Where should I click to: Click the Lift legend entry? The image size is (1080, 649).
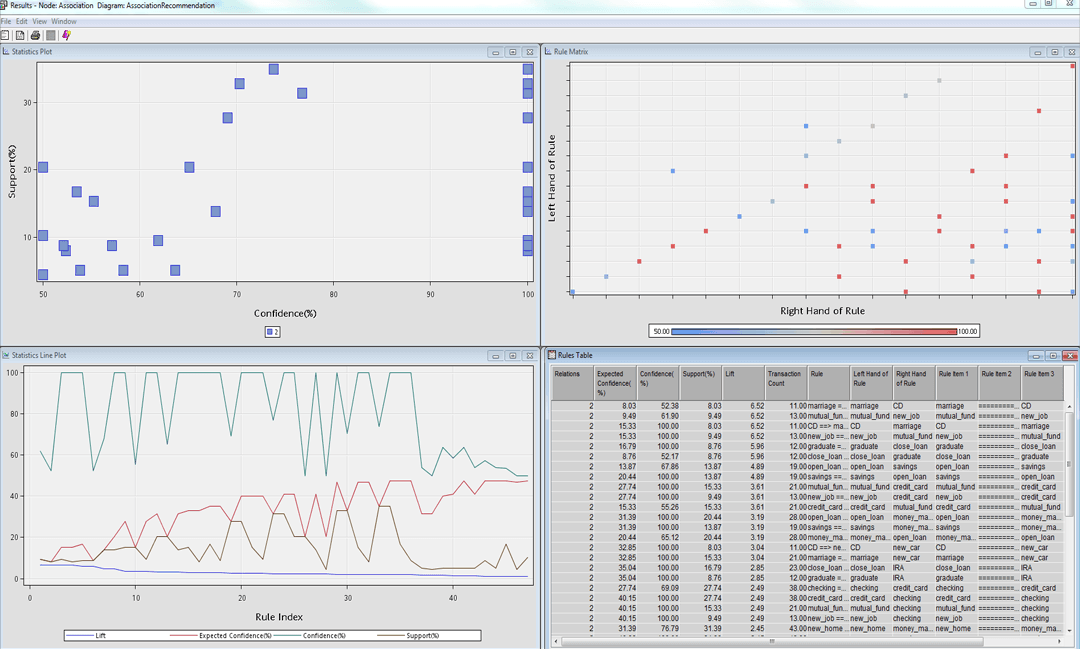point(86,636)
